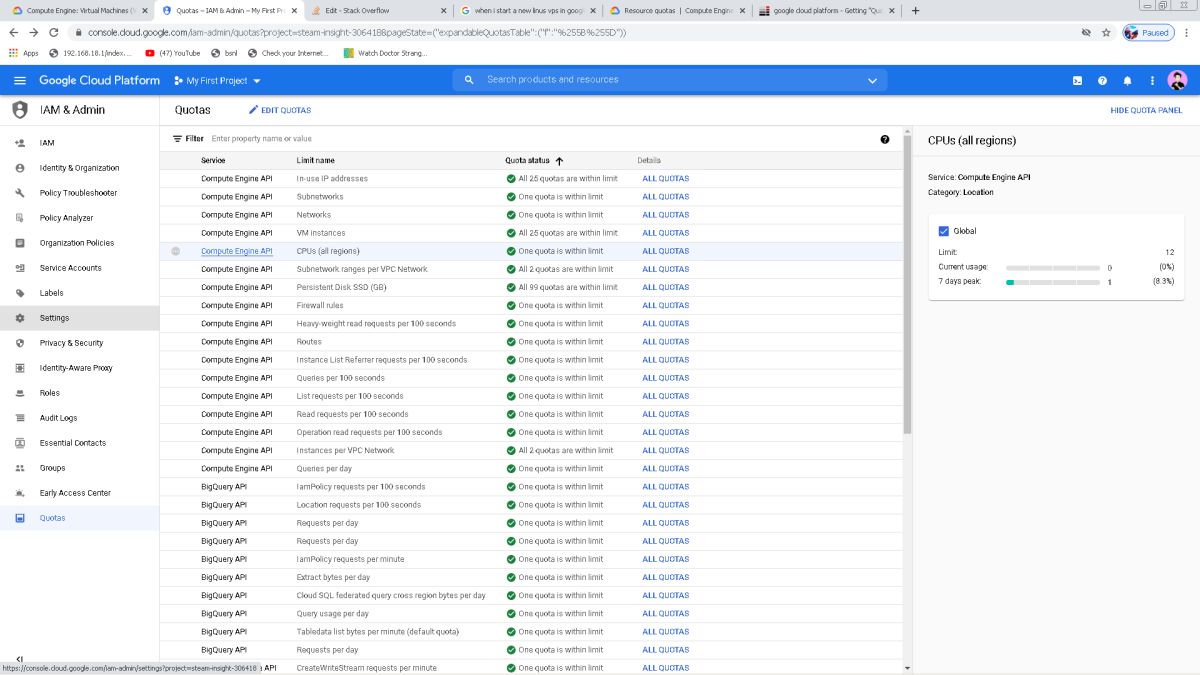The height and width of the screenshot is (675, 1200).
Task: Open user account avatar
Action: (1177, 80)
